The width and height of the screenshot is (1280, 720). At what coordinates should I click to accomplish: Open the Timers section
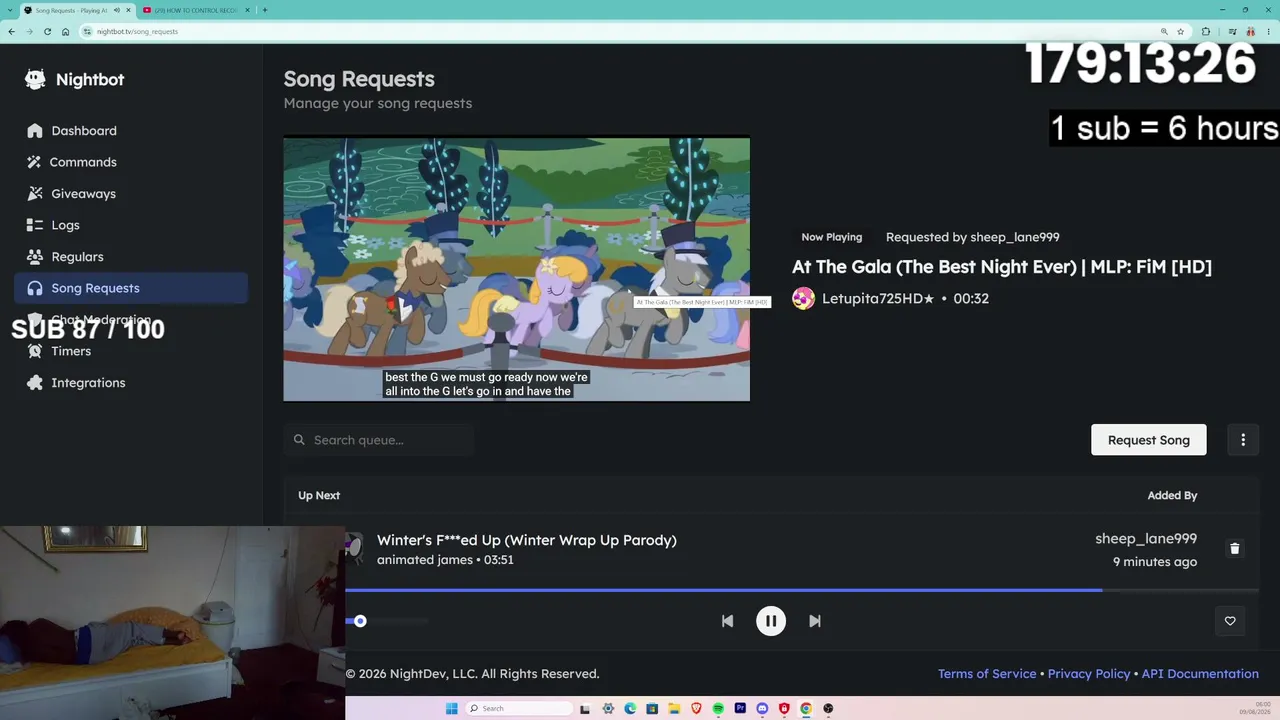point(131,351)
